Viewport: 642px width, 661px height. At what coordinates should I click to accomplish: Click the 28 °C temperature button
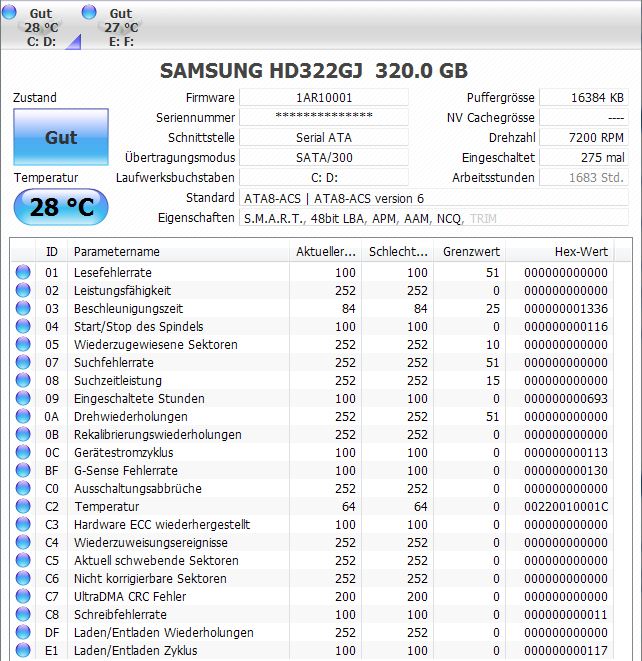coord(61,207)
